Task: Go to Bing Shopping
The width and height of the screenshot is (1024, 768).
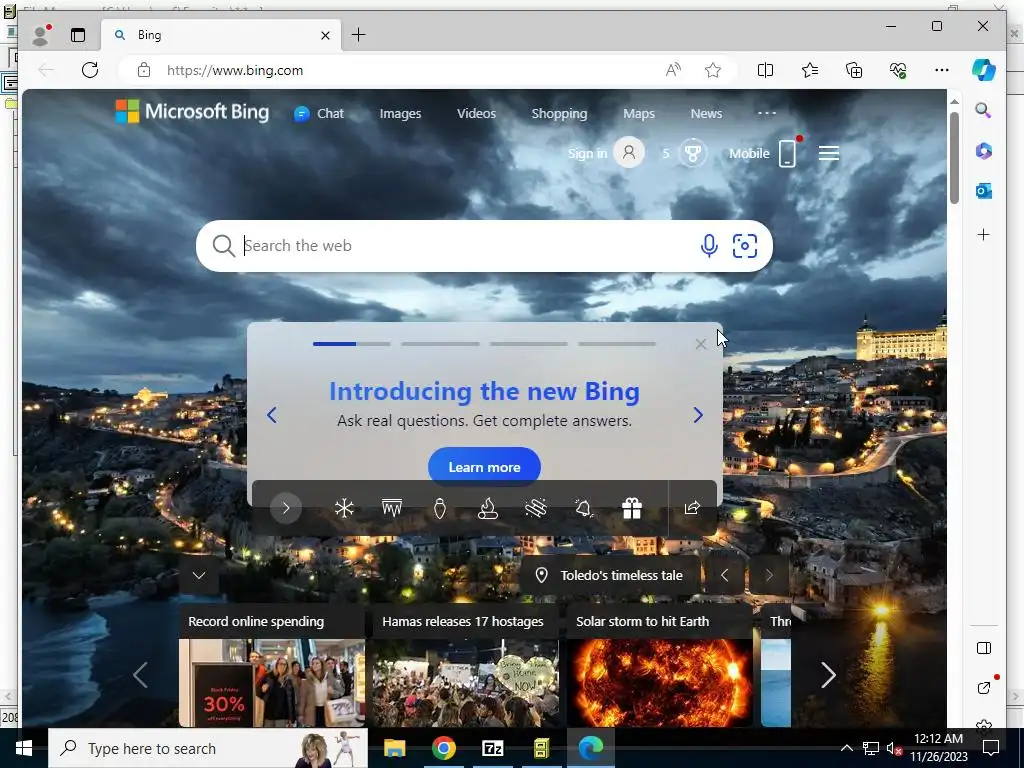Action: 559,114
